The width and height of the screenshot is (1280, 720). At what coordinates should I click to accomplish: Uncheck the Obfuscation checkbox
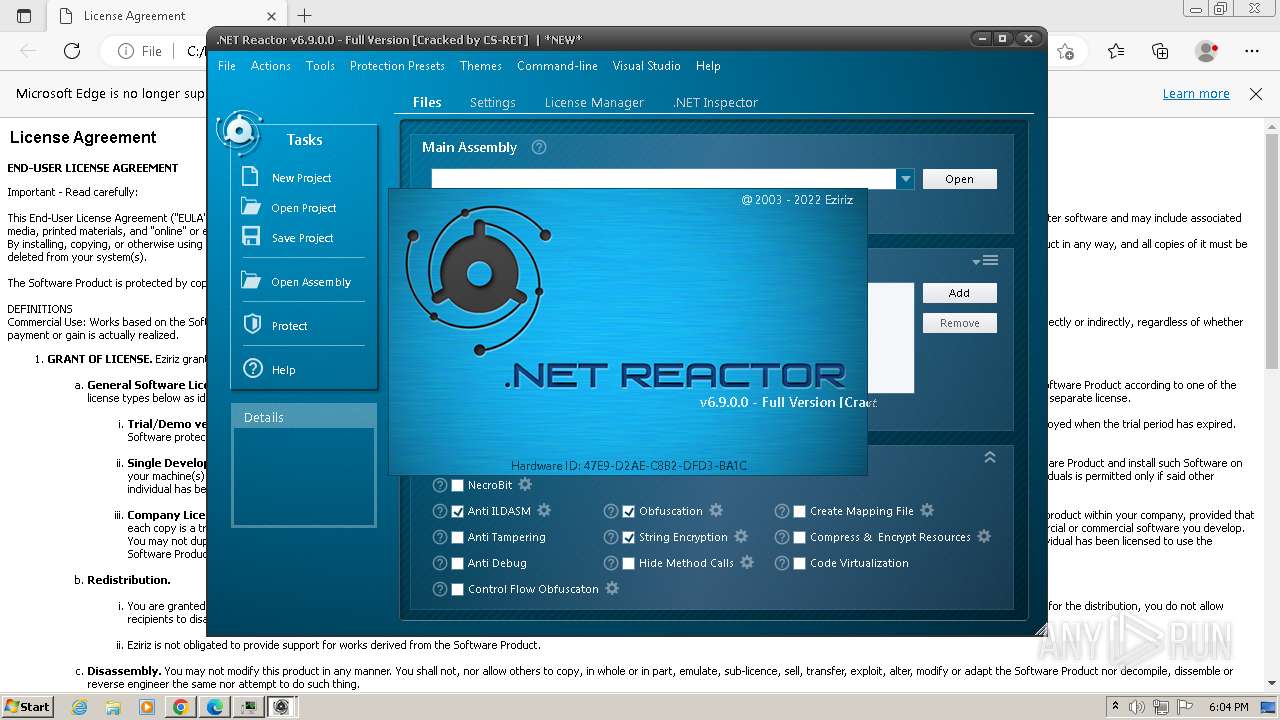tap(629, 511)
